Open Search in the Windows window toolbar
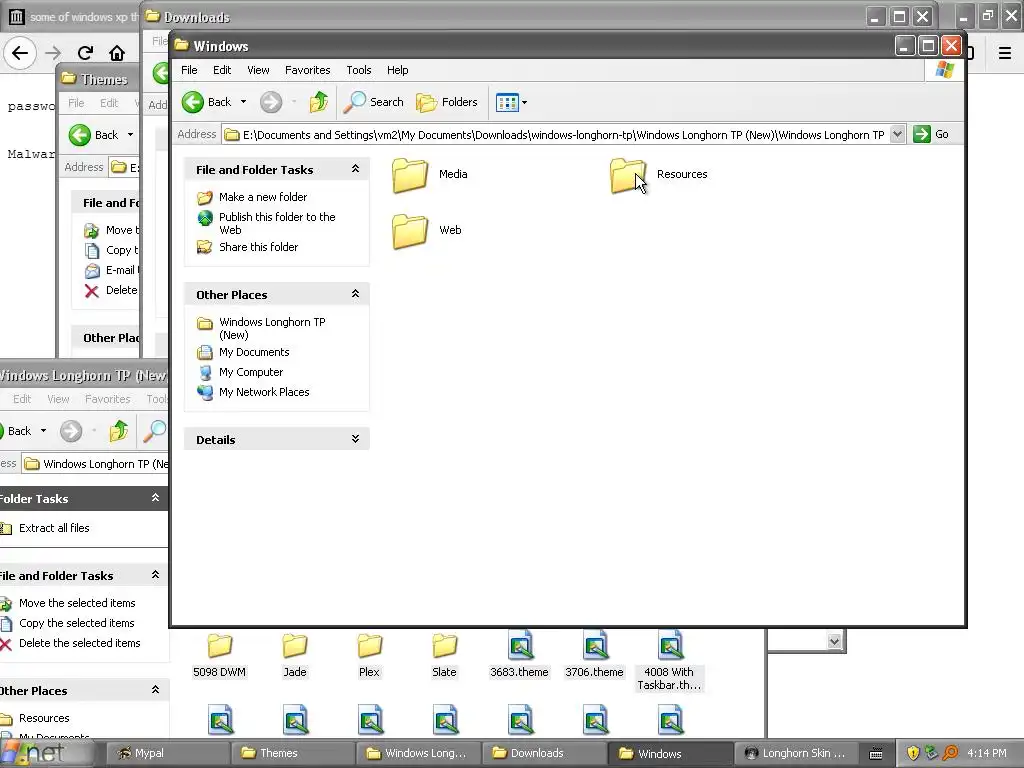This screenshot has height=768, width=1024. [374, 102]
